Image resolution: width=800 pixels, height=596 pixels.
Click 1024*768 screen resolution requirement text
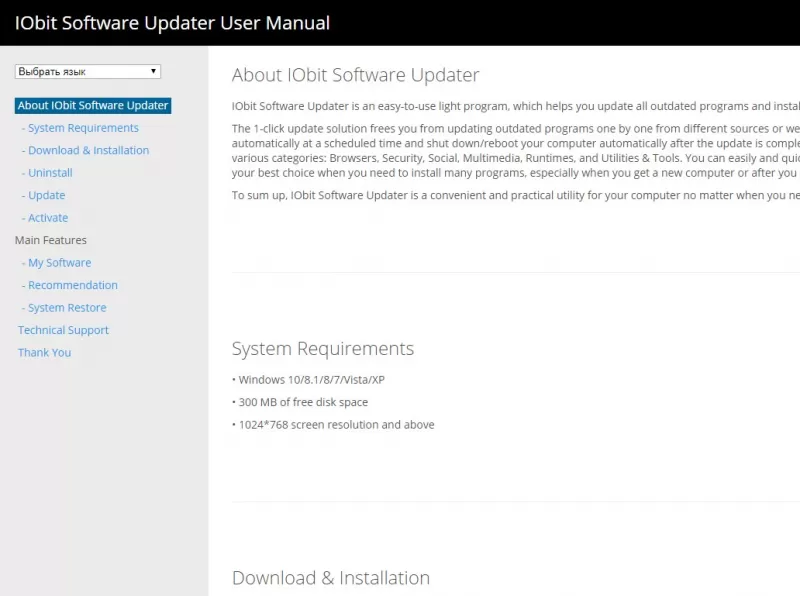(336, 425)
